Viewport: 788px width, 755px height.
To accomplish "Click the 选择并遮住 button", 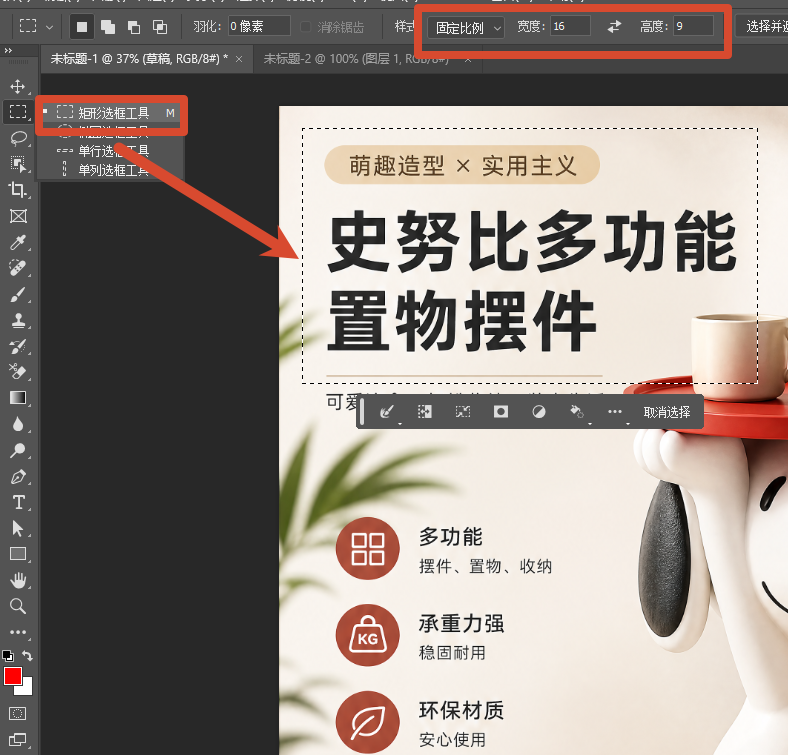I will click(x=764, y=26).
